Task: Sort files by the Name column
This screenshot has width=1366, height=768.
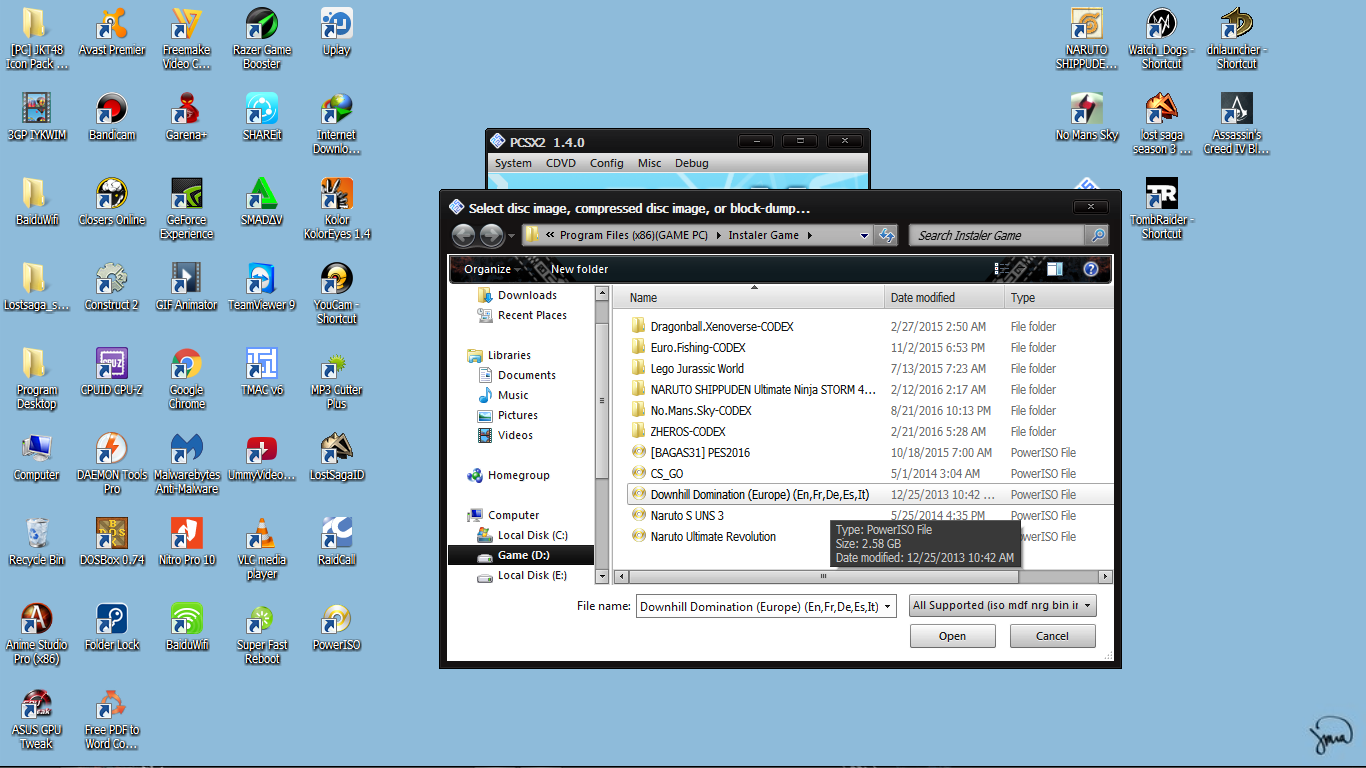Action: click(x=748, y=297)
